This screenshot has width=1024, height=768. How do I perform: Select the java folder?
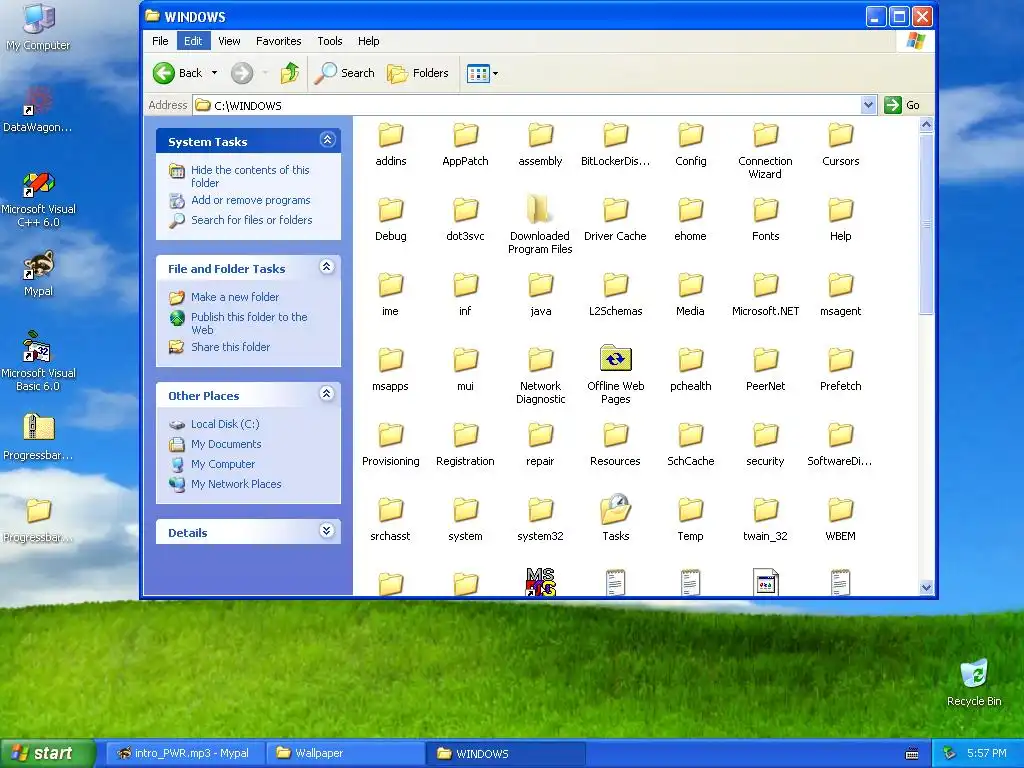tap(540, 295)
